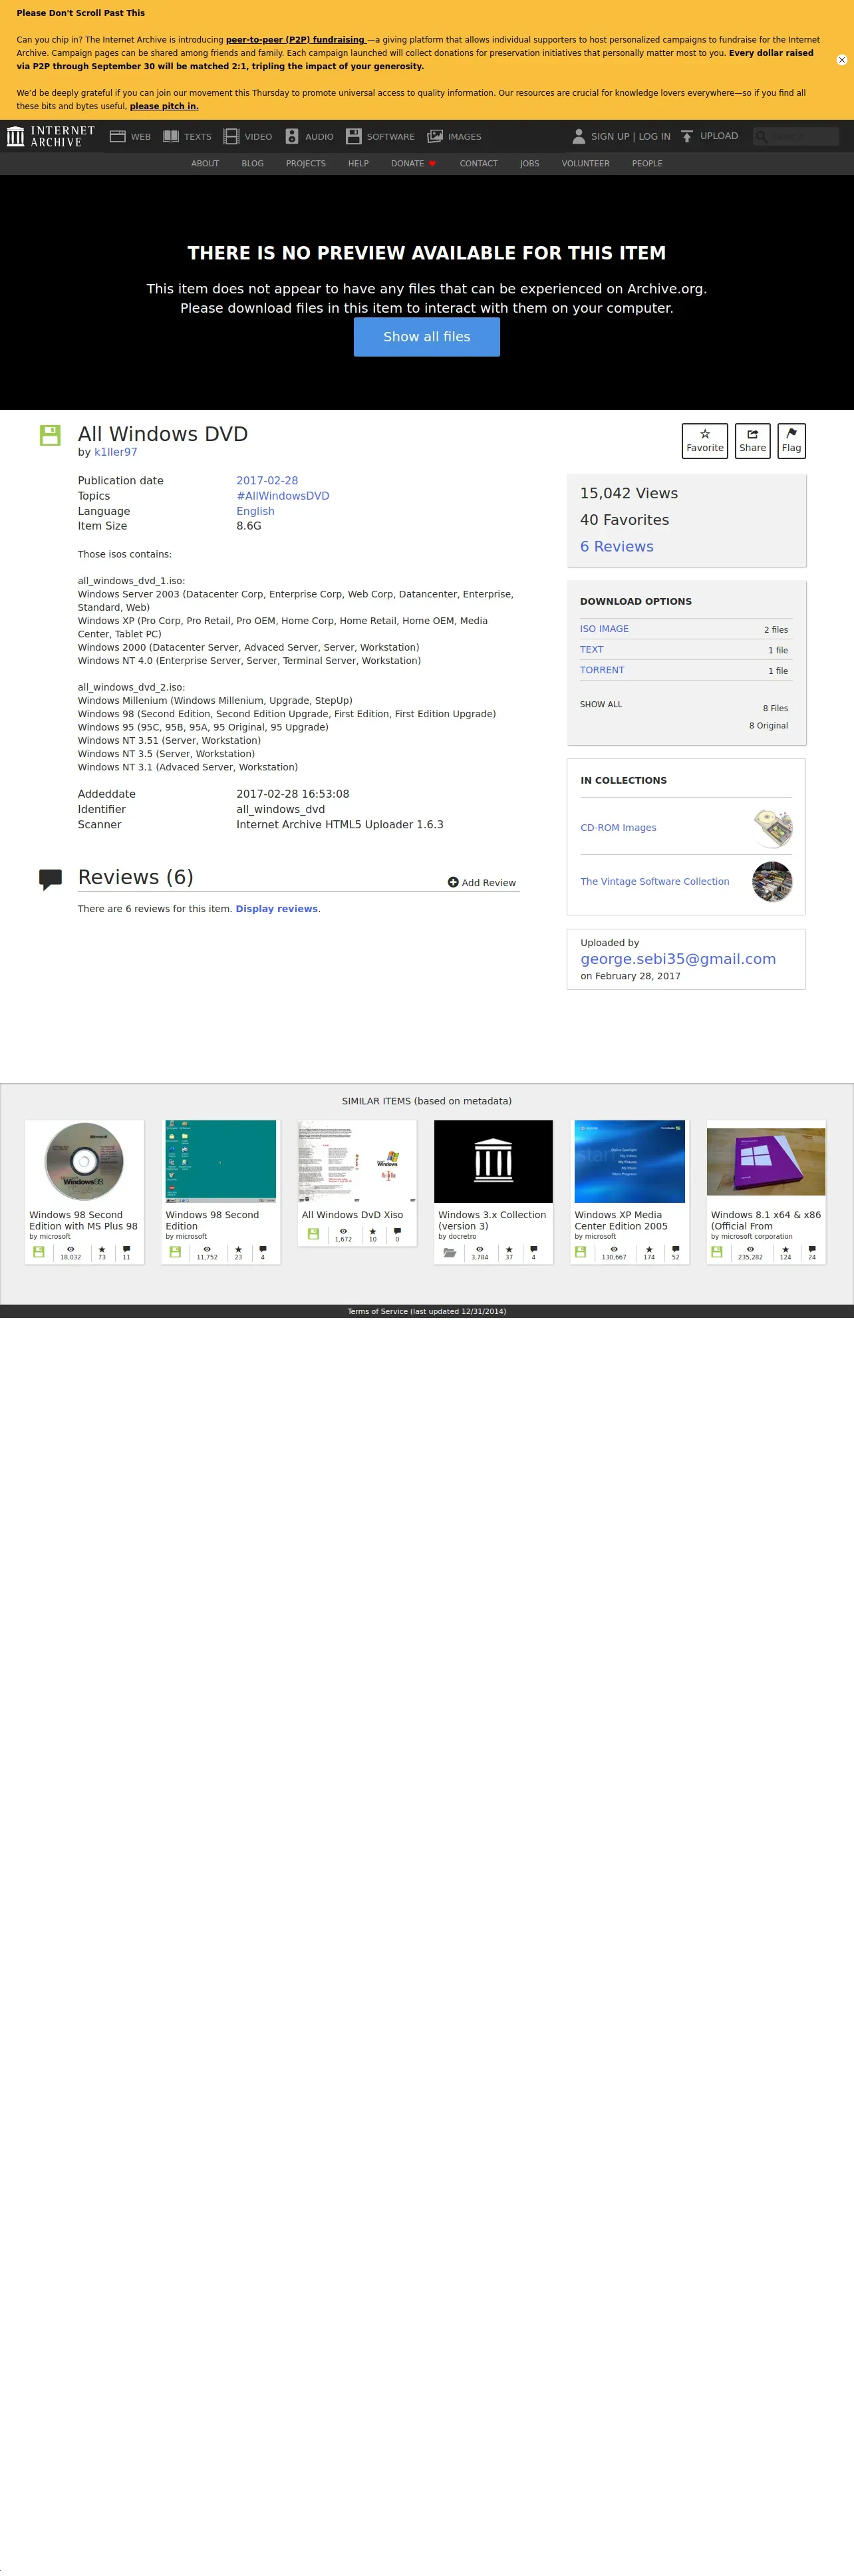Open the English language link
Screen dimensions: 854x2576
point(255,511)
